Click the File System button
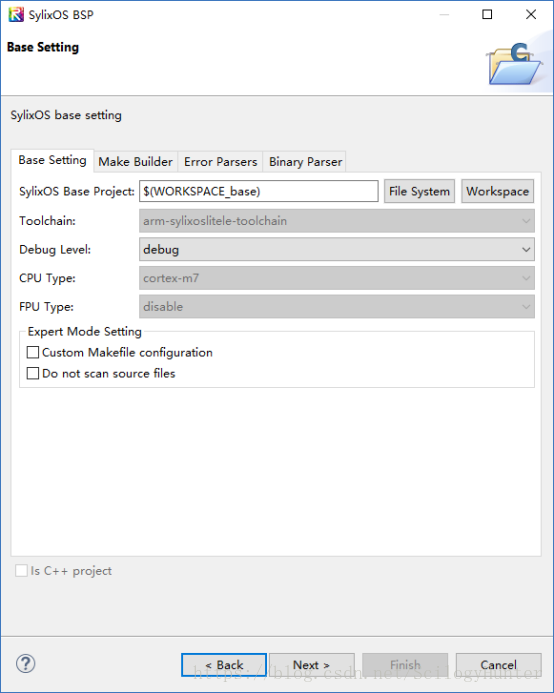The height and width of the screenshot is (693, 554). click(419, 191)
